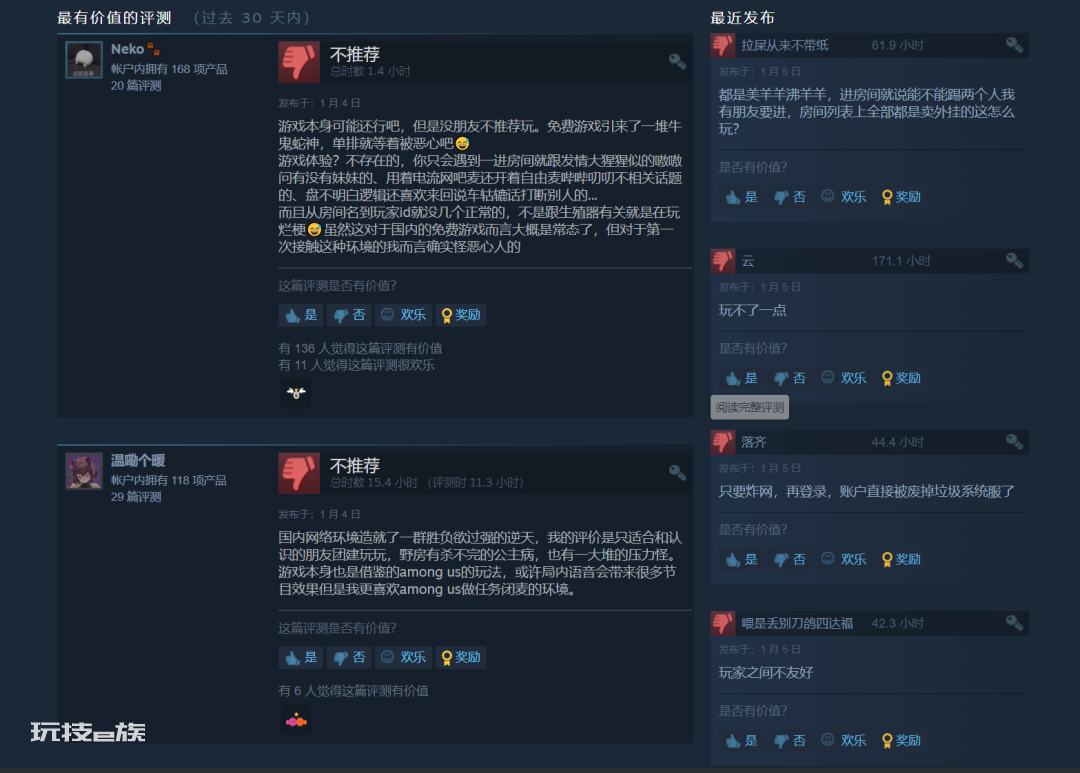Mark Neko's review as helpful with 是
This screenshot has height=773, width=1080.
click(x=301, y=315)
